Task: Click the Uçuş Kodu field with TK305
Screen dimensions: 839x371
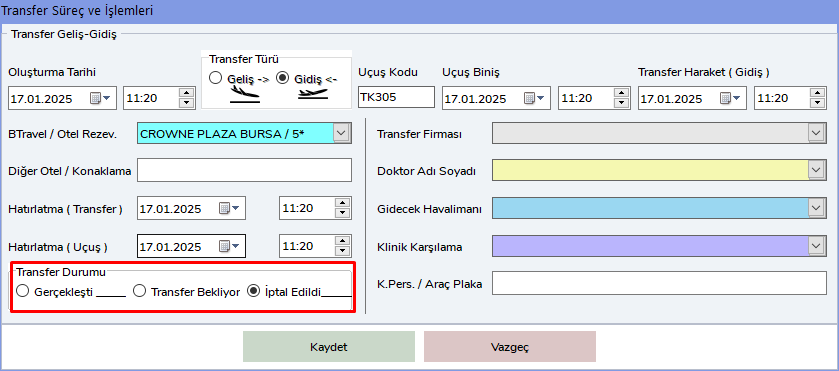Action: pos(396,98)
